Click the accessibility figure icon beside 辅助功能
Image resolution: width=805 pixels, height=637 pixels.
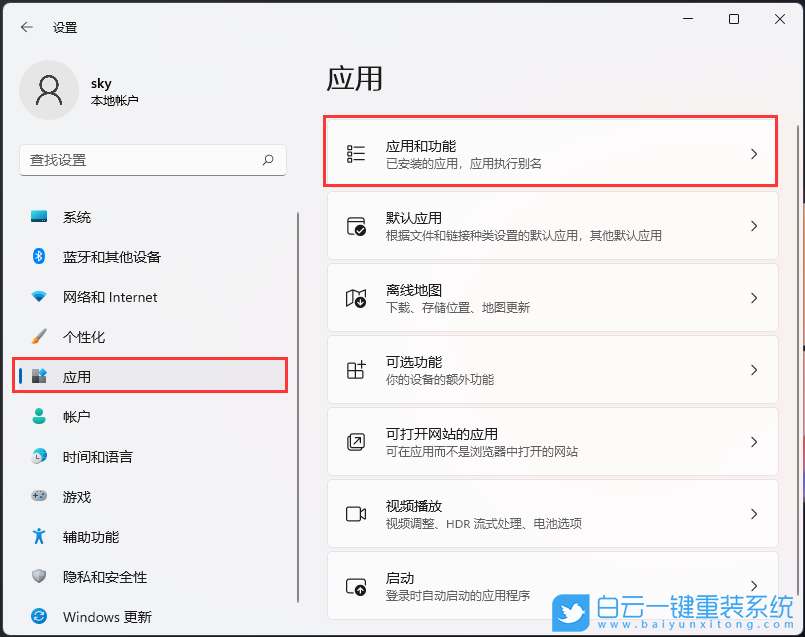click(39, 537)
